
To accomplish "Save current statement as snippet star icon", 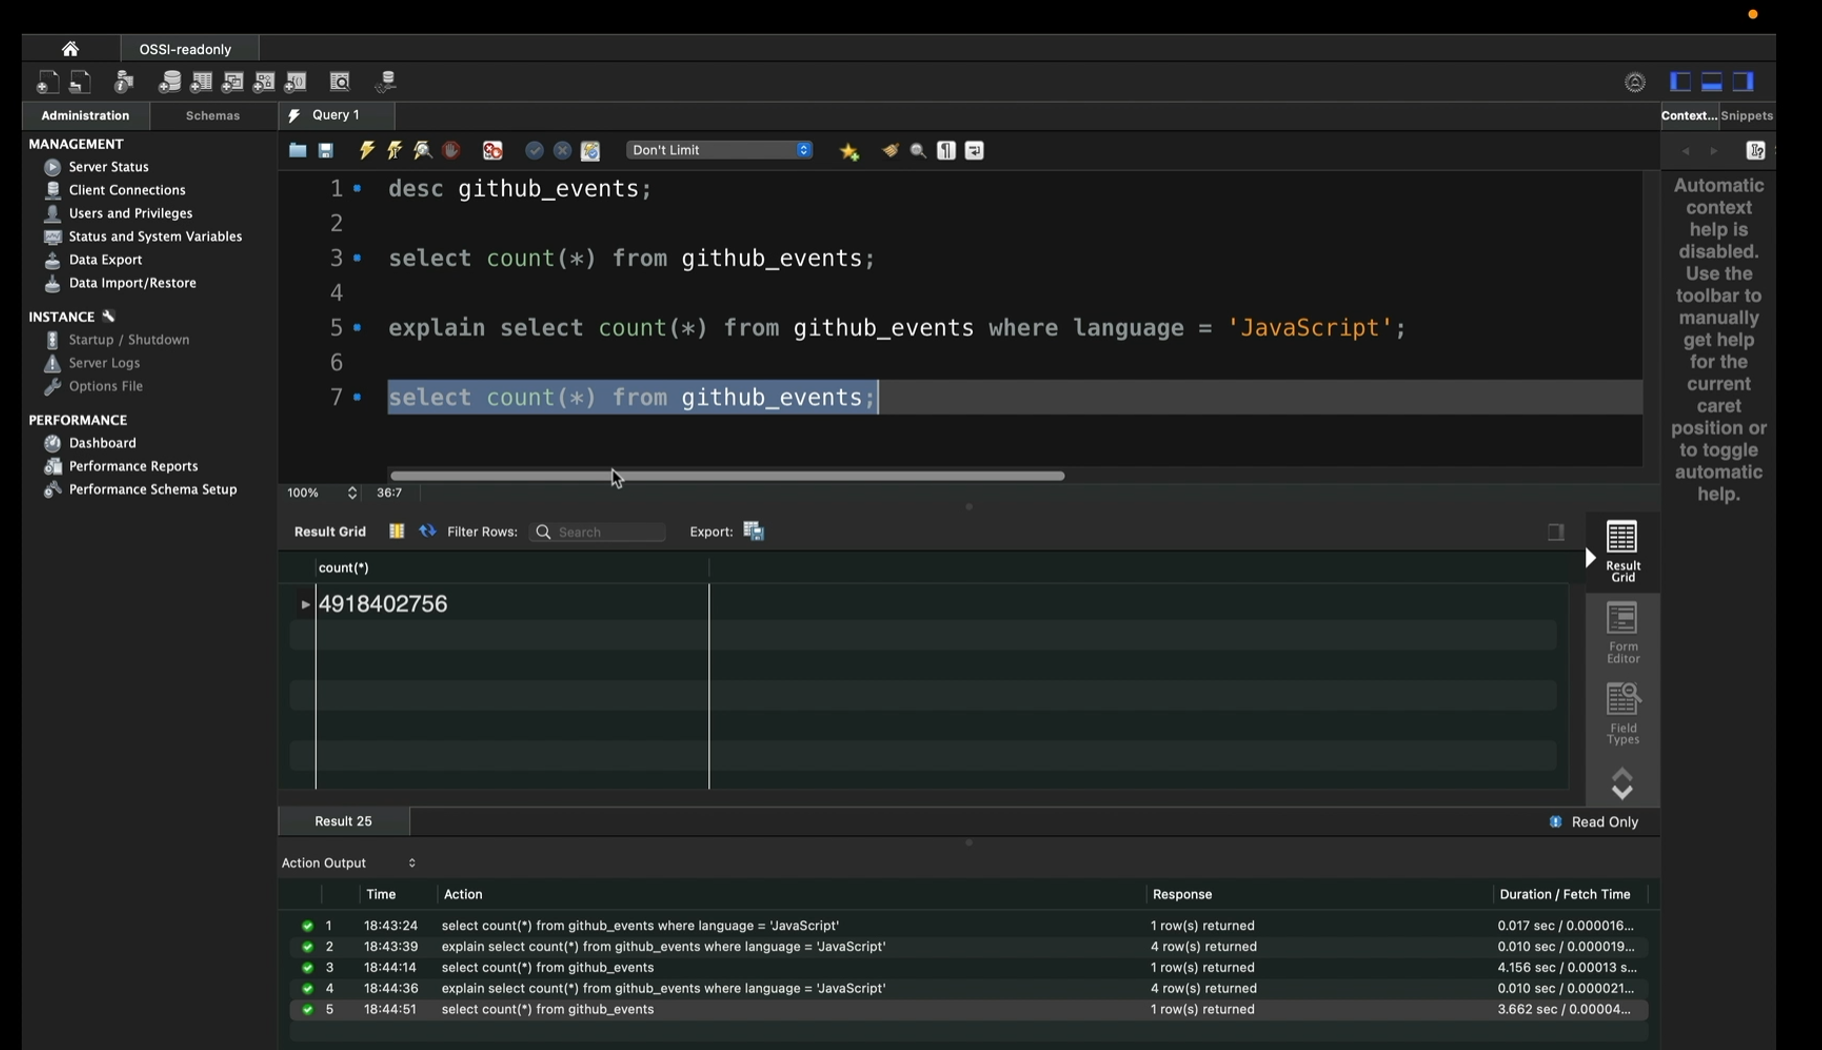I will tap(849, 151).
